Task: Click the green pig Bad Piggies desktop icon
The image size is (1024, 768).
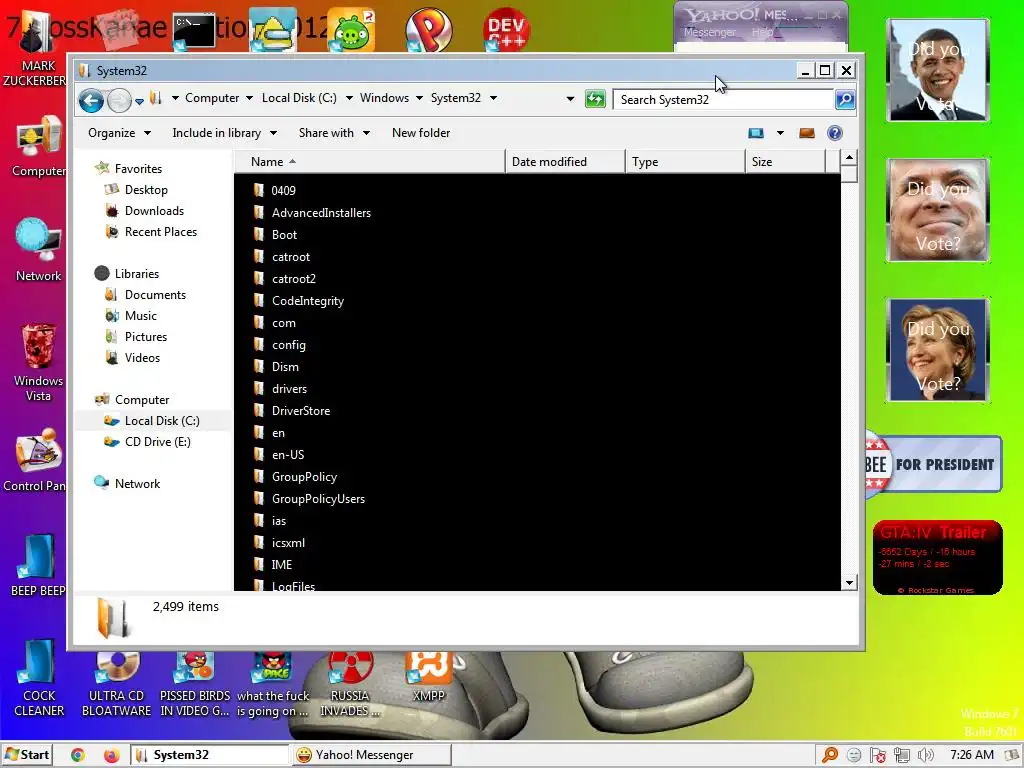Action: 351,29
